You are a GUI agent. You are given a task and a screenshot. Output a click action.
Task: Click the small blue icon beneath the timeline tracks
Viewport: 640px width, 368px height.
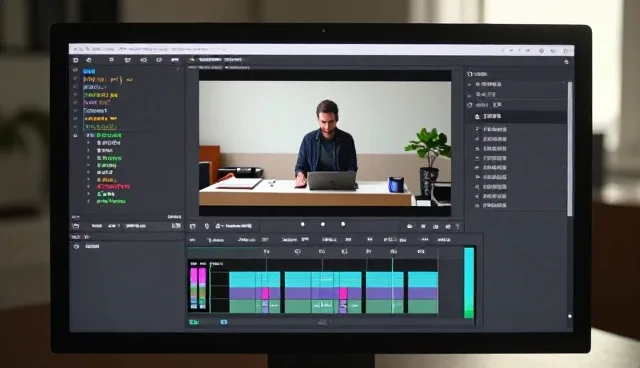coord(224,322)
